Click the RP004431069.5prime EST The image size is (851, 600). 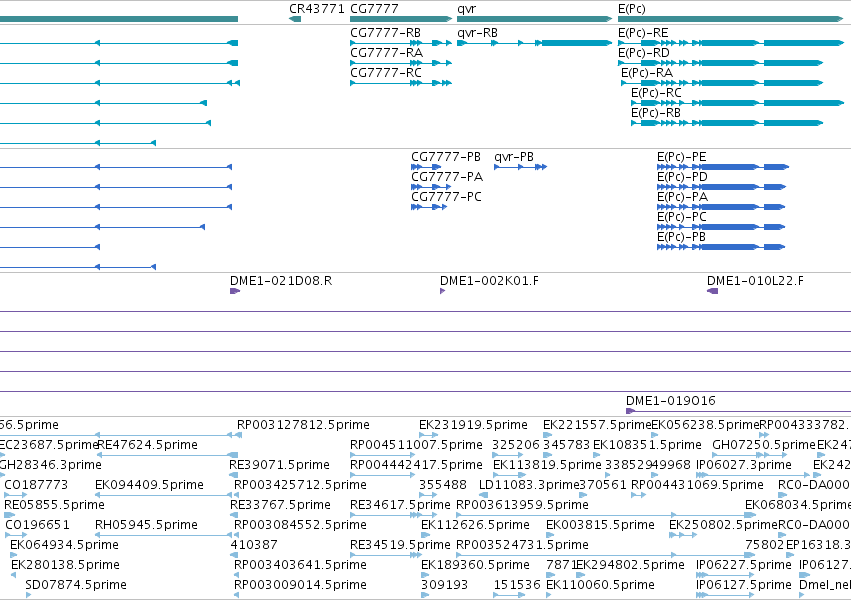tap(638, 495)
